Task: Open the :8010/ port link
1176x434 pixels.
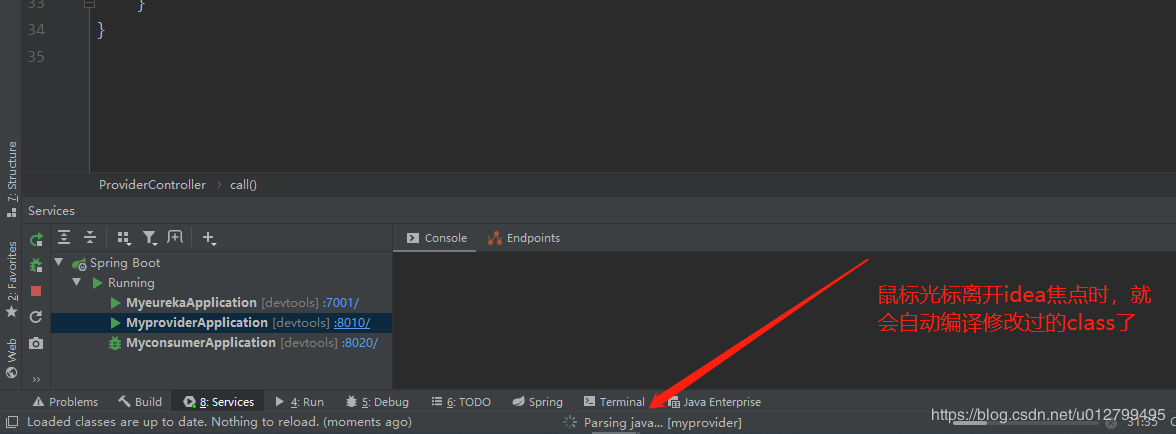Action: tap(352, 323)
